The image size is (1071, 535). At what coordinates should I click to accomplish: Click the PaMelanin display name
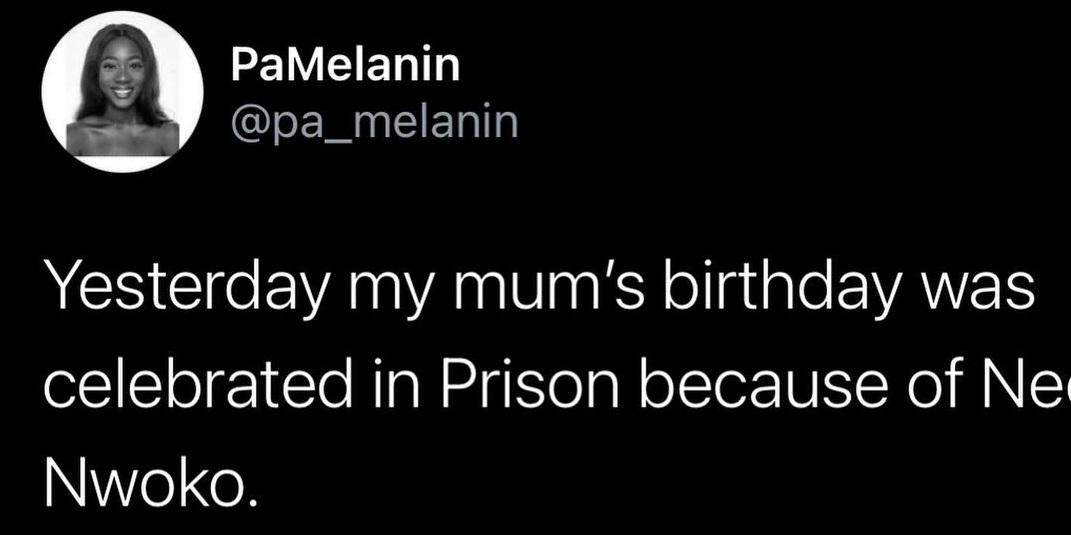click(x=345, y=66)
